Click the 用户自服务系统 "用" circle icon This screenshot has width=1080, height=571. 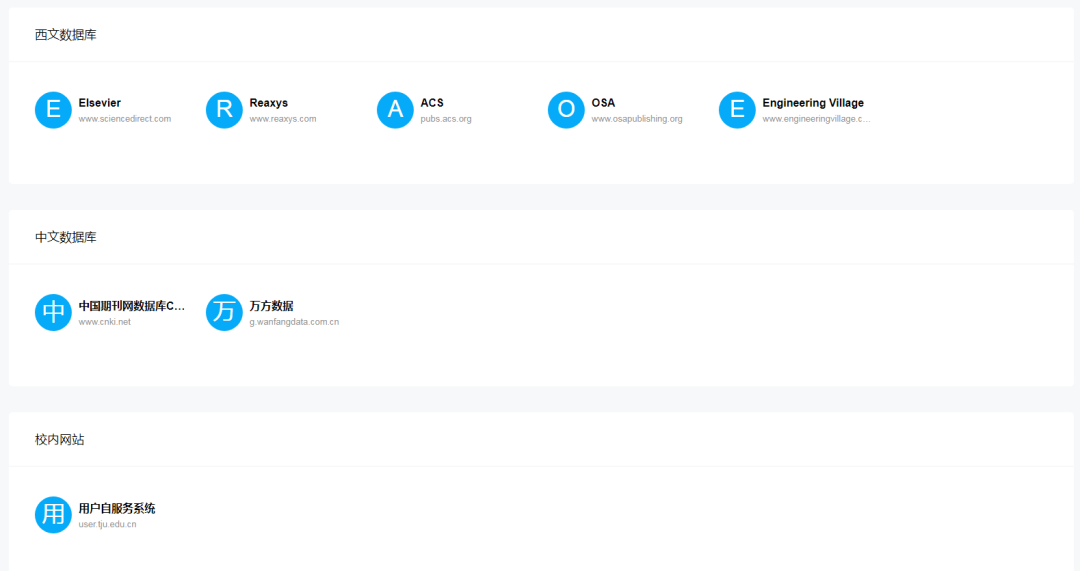(x=53, y=515)
